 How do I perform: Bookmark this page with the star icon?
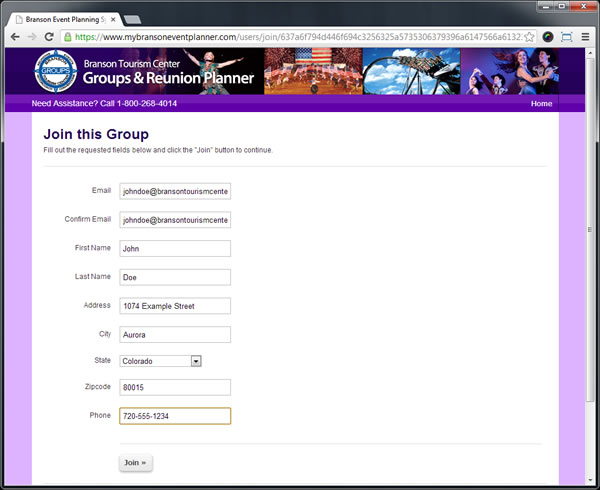point(529,37)
